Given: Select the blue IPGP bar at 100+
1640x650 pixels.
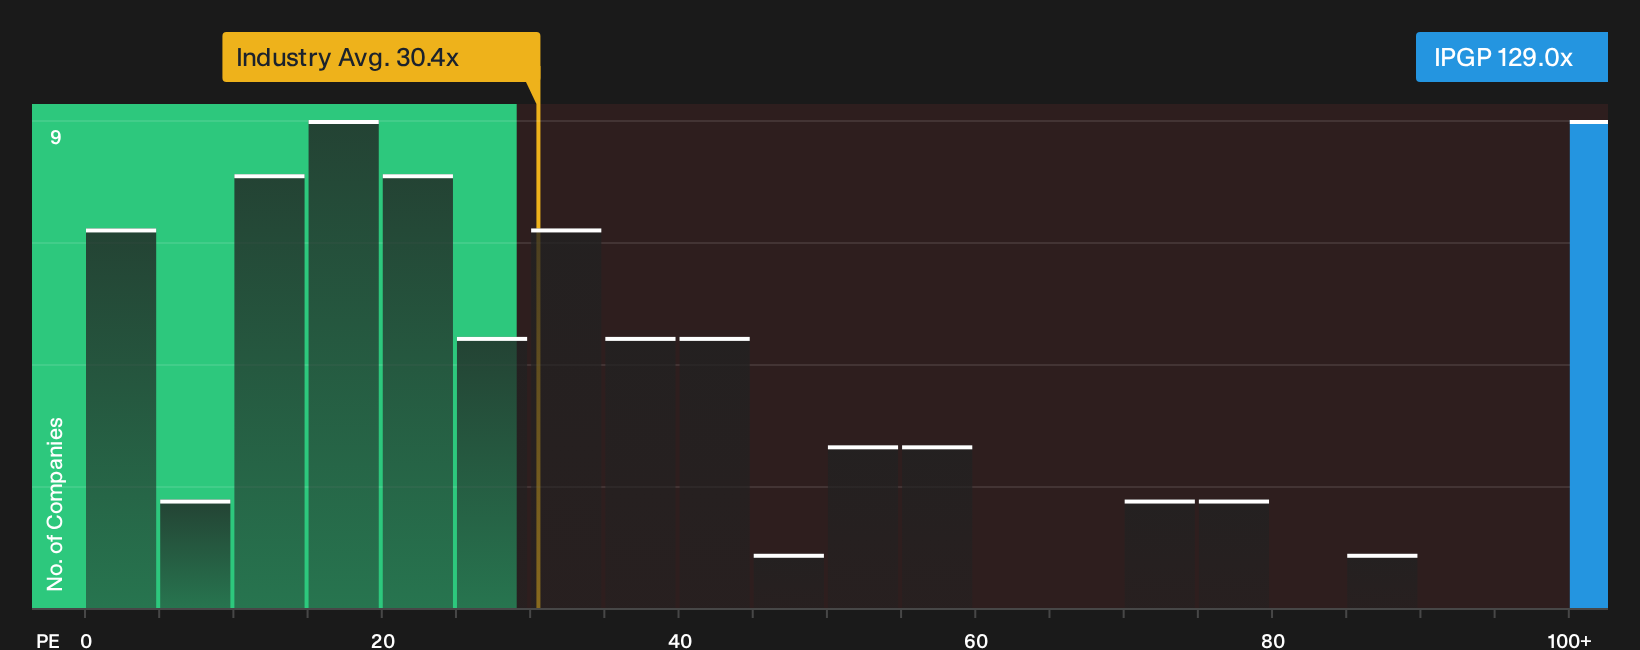Looking at the screenshot, I should pyautogui.click(x=1589, y=364).
